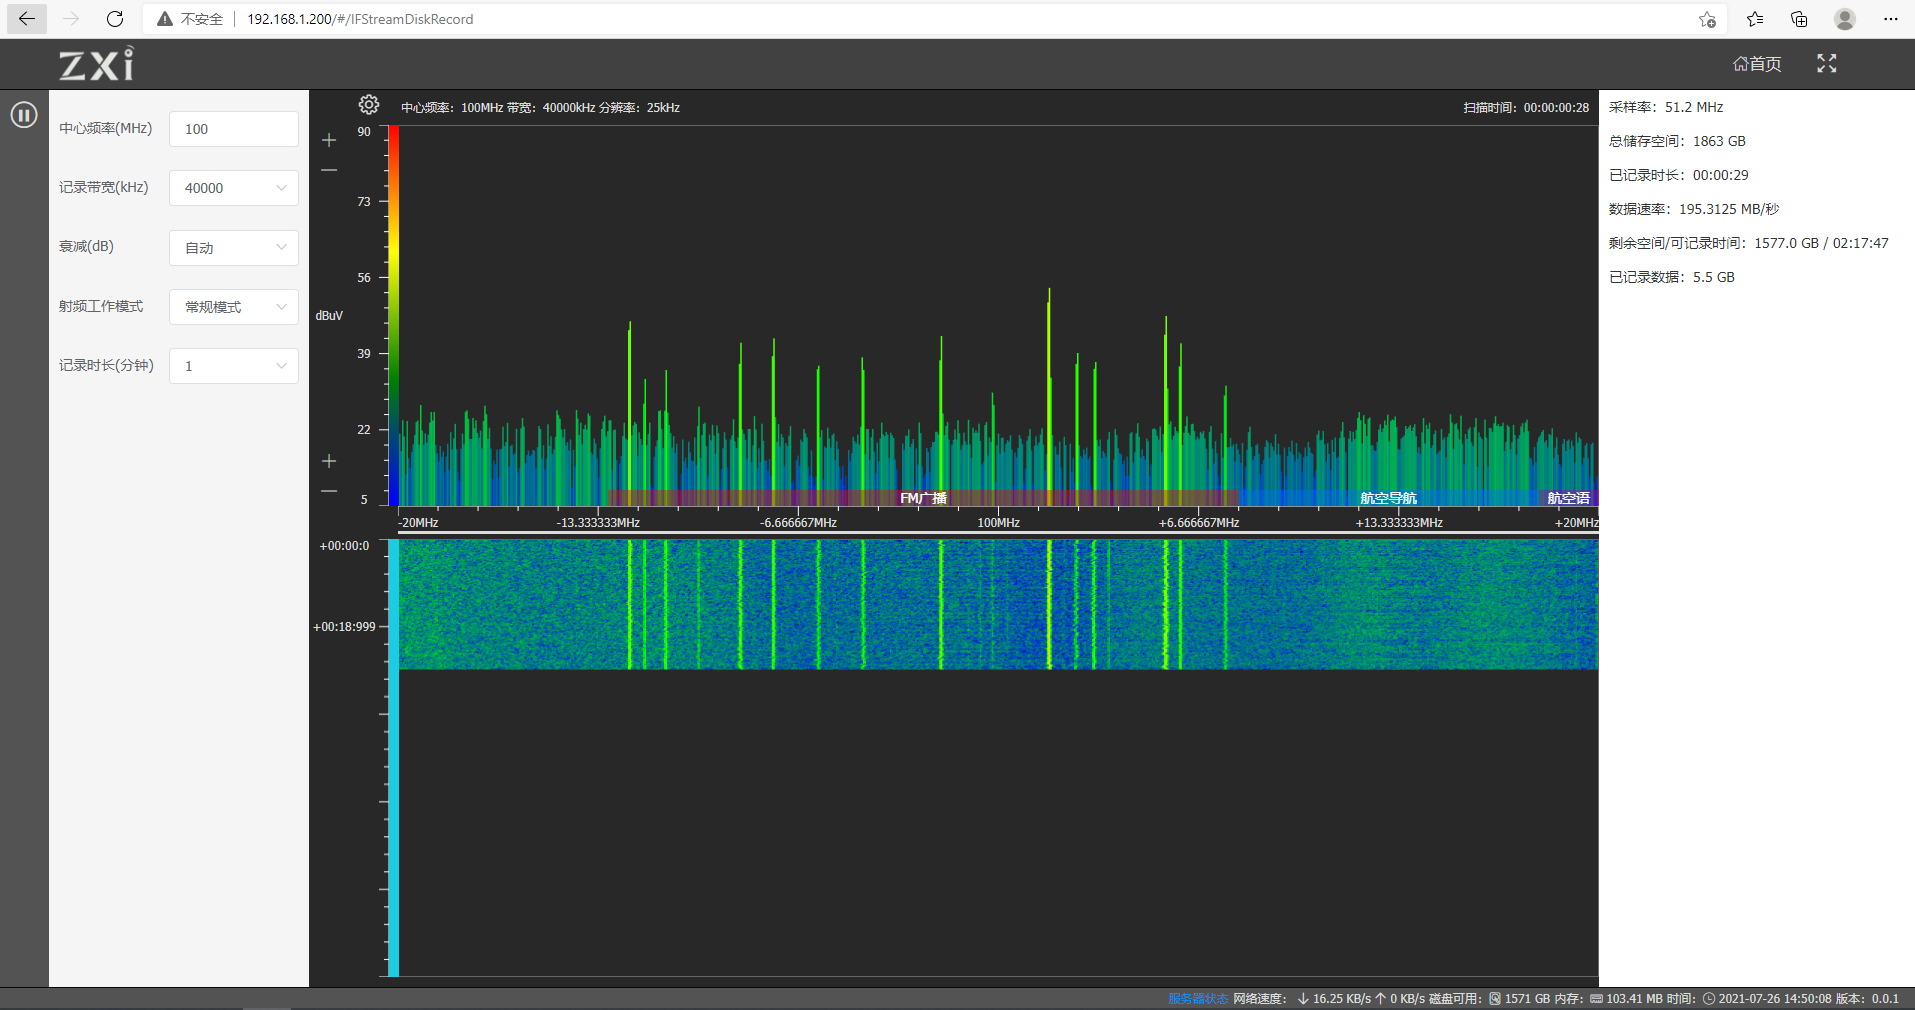Open the browser three-dot menu
This screenshot has width=1915, height=1010.
(1890, 19)
